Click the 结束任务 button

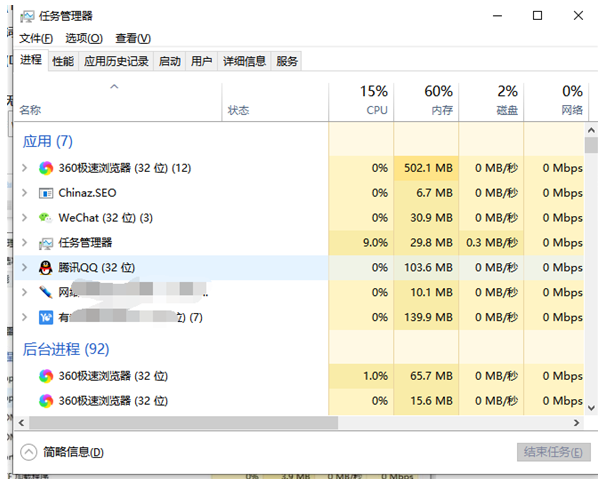click(553, 452)
